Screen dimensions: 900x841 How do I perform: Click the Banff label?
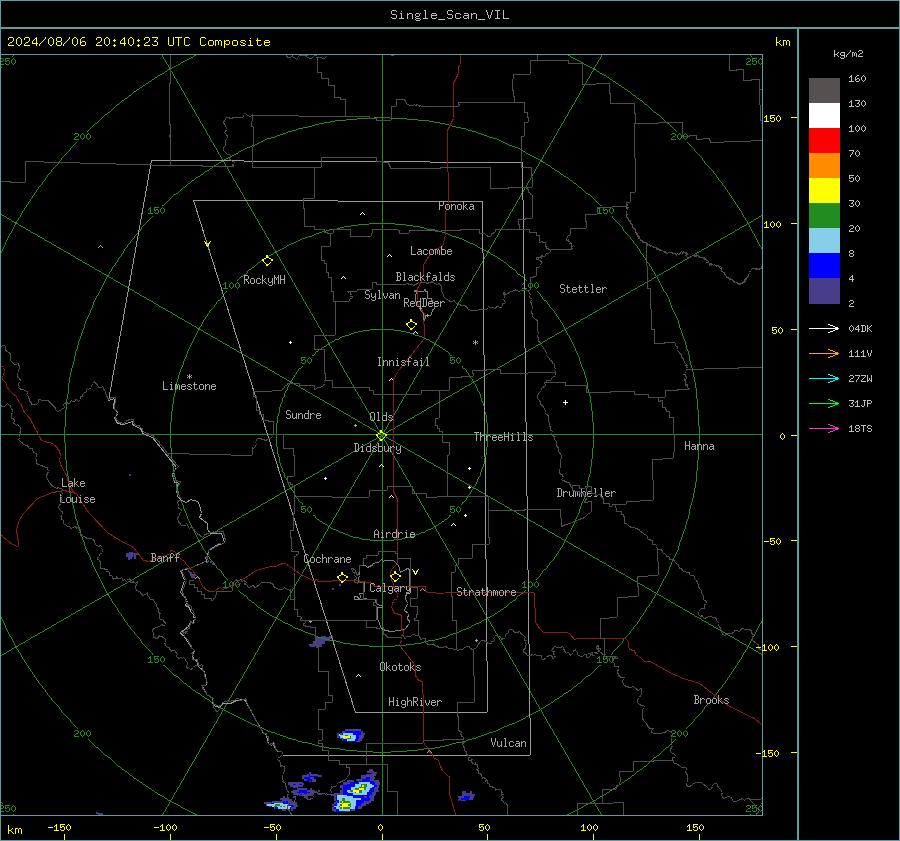click(x=165, y=557)
